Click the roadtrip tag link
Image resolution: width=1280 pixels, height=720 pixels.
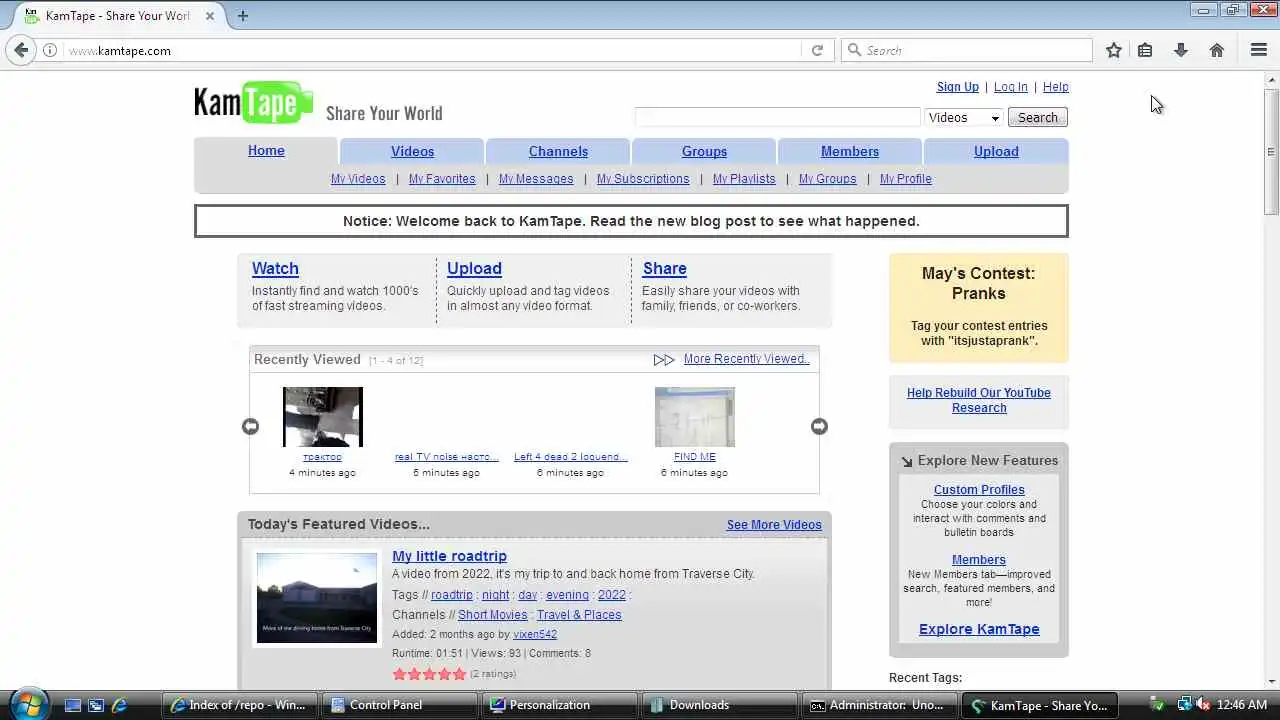[x=452, y=595]
